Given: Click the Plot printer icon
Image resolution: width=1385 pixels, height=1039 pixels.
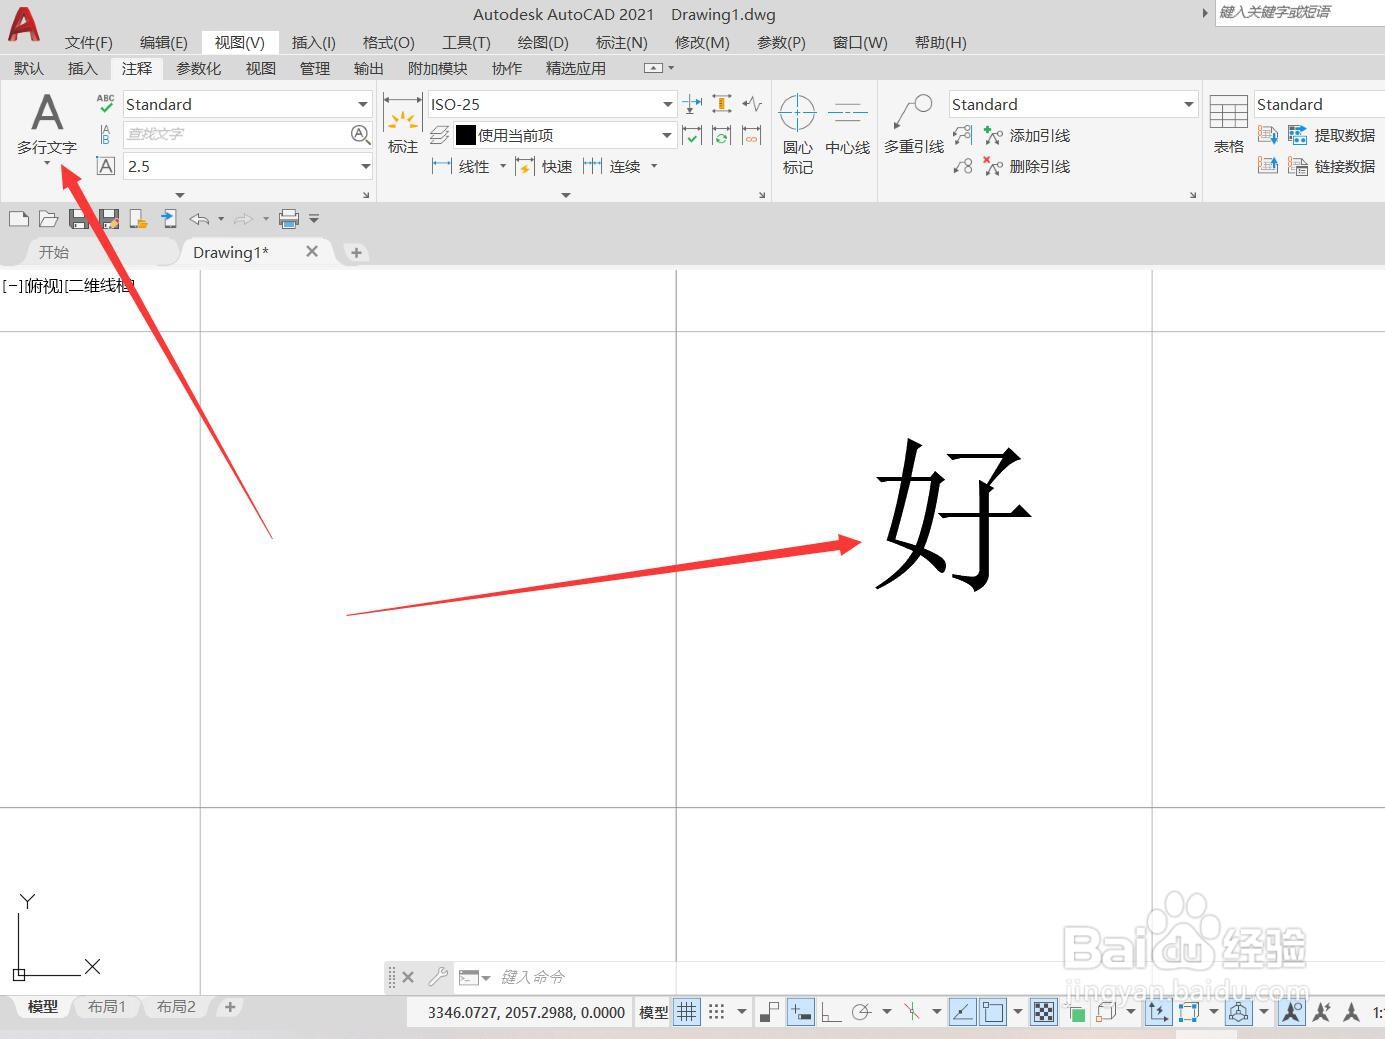Looking at the screenshot, I should pyautogui.click(x=289, y=219).
